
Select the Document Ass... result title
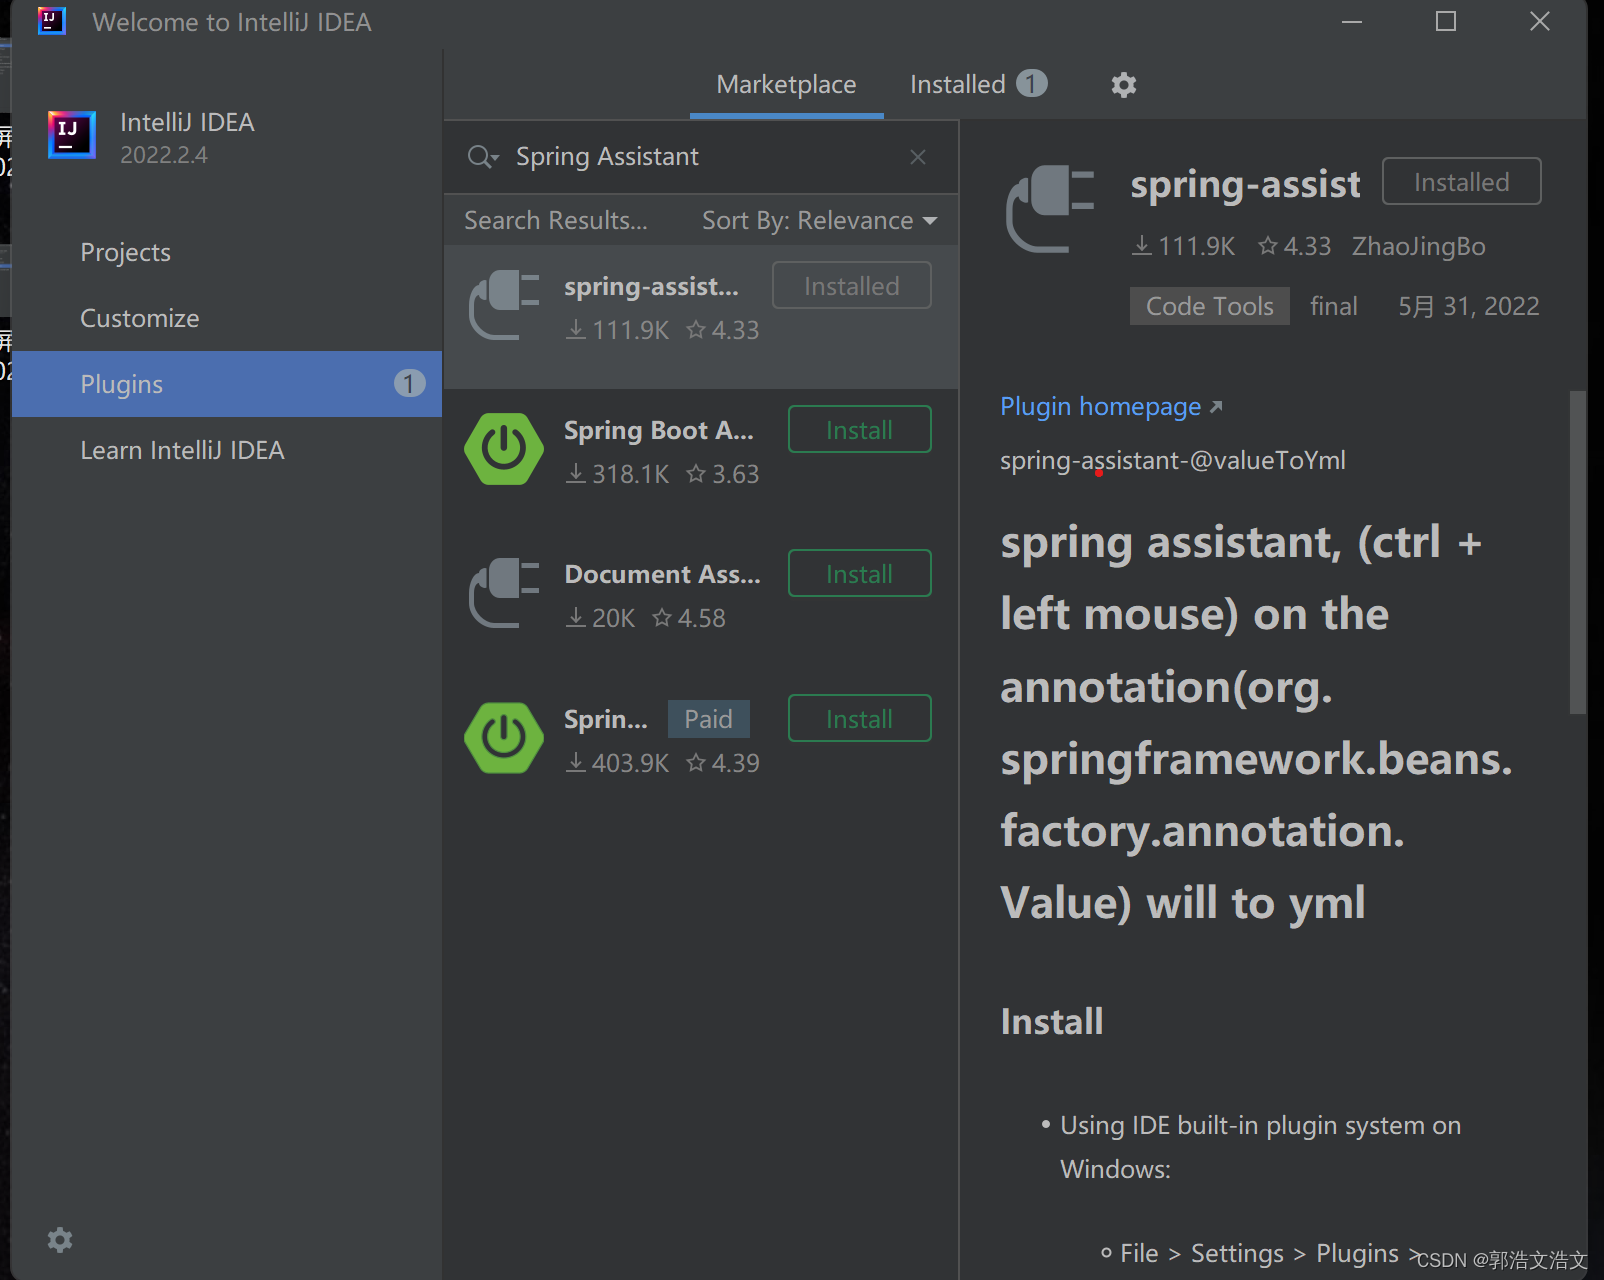(x=662, y=574)
